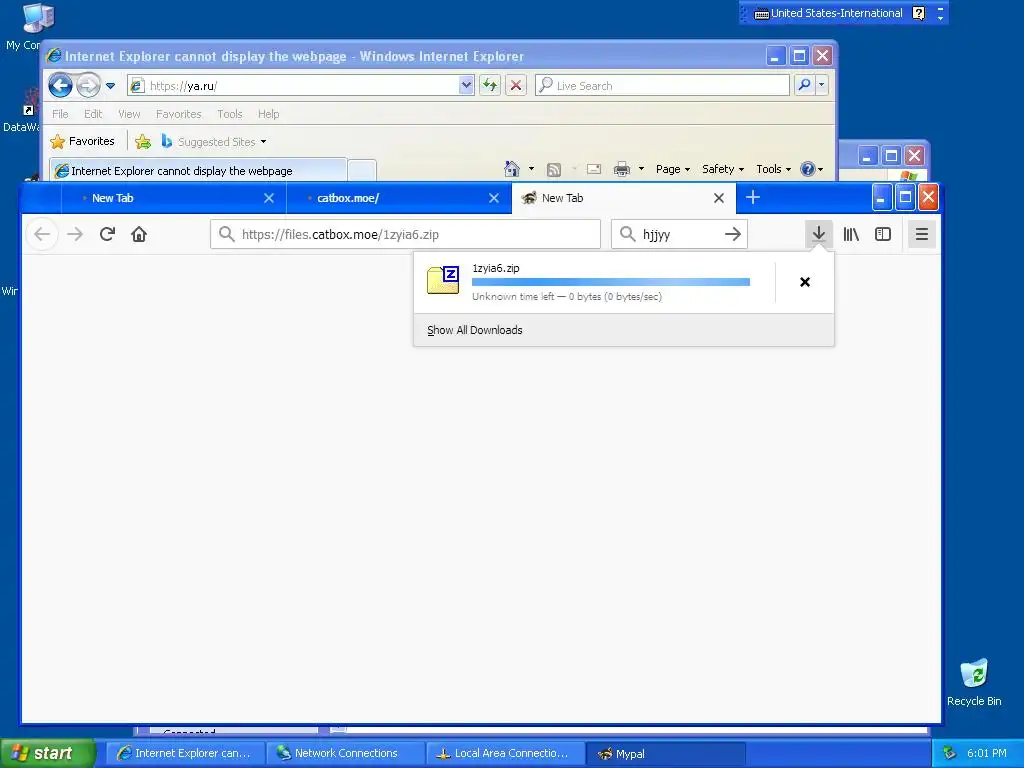Click the Live Search magnifier button
The width and height of the screenshot is (1024, 768).
click(805, 85)
